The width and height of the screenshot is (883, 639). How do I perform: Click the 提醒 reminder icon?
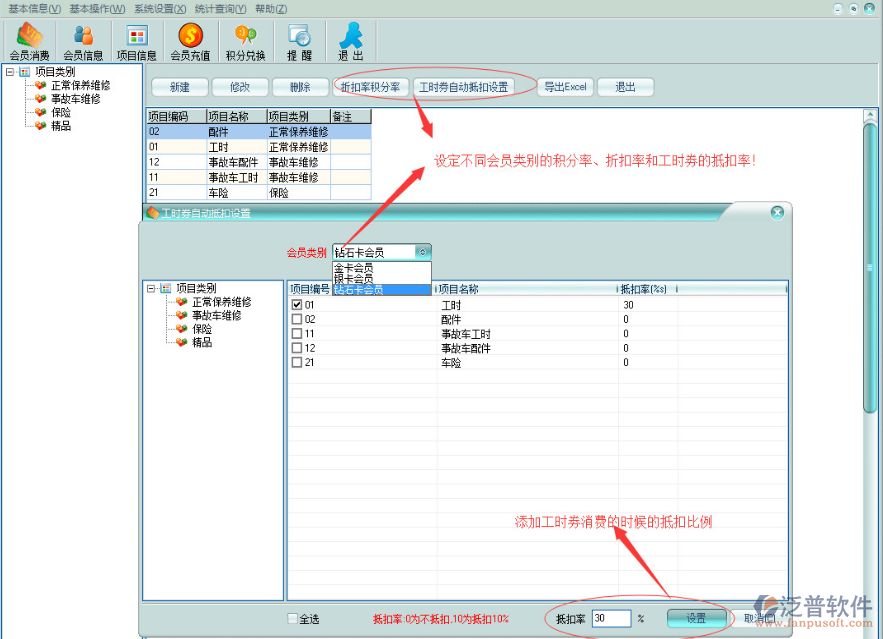(299, 42)
